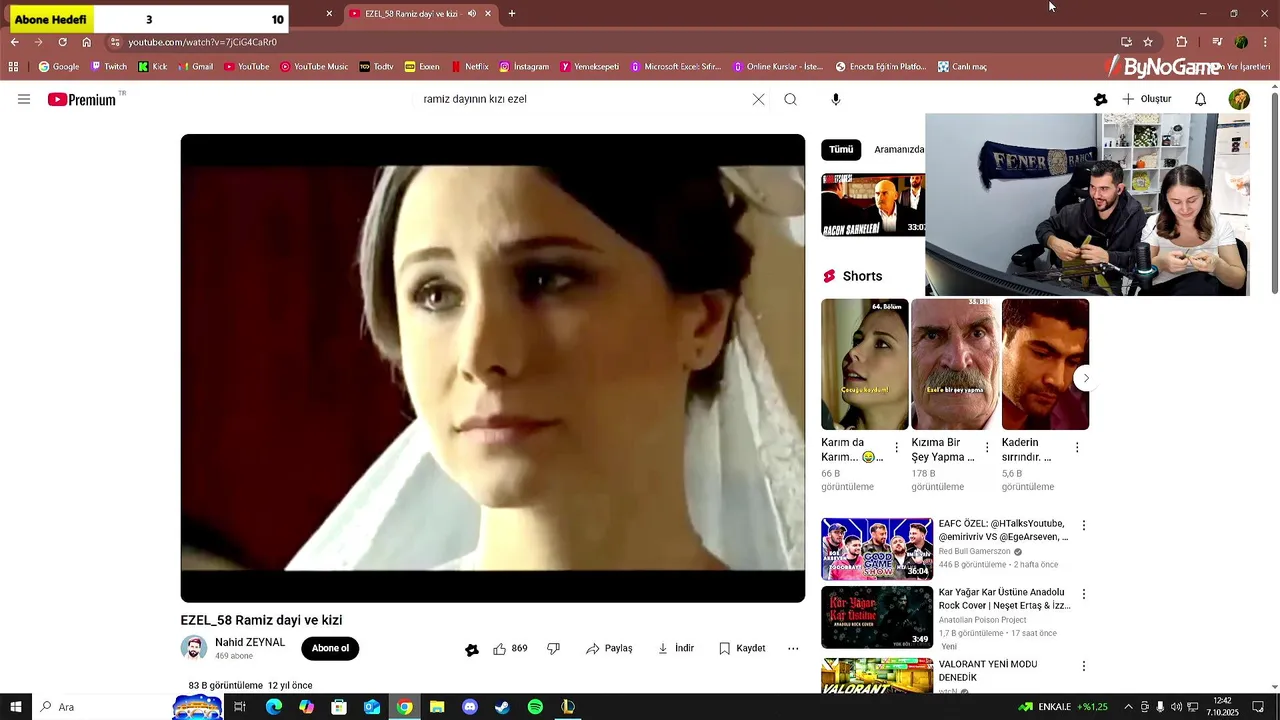Open the Twitch bookmark
This screenshot has width=1280, height=720.
pyautogui.click(x=109, y=67)
